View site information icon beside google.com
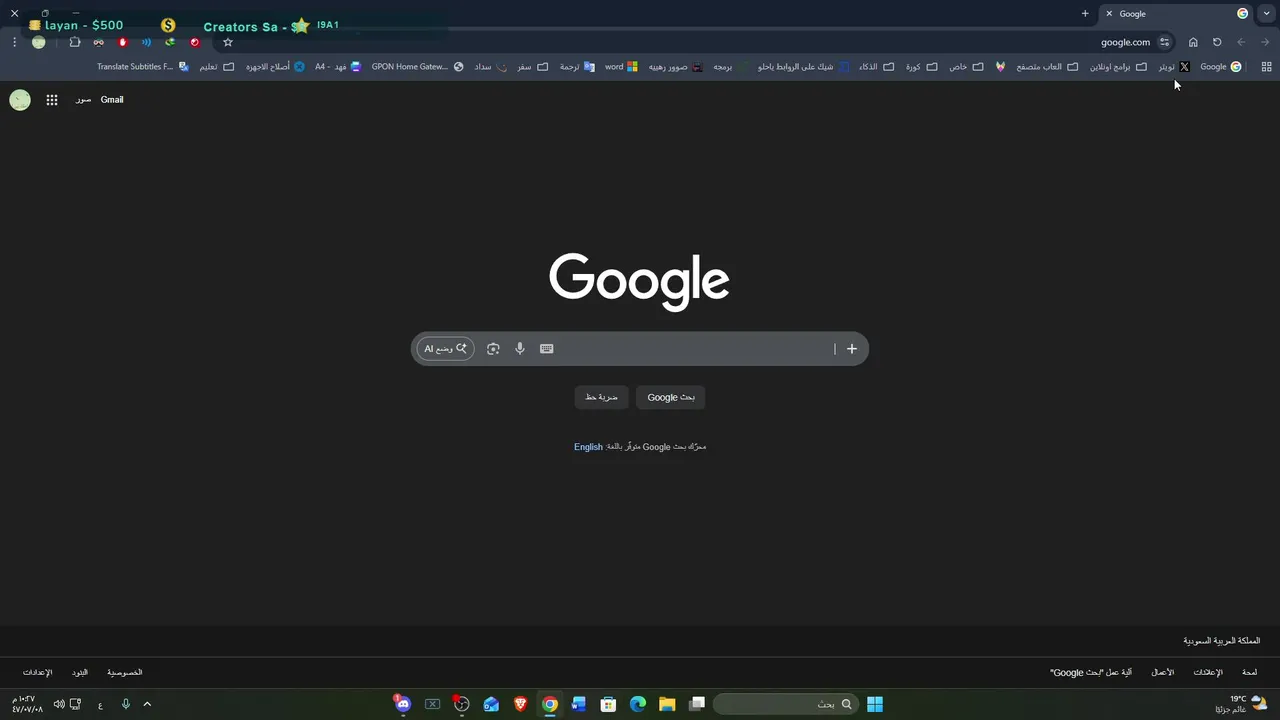The width and height of the screenshot is (1280, 720). [1164, 42]
